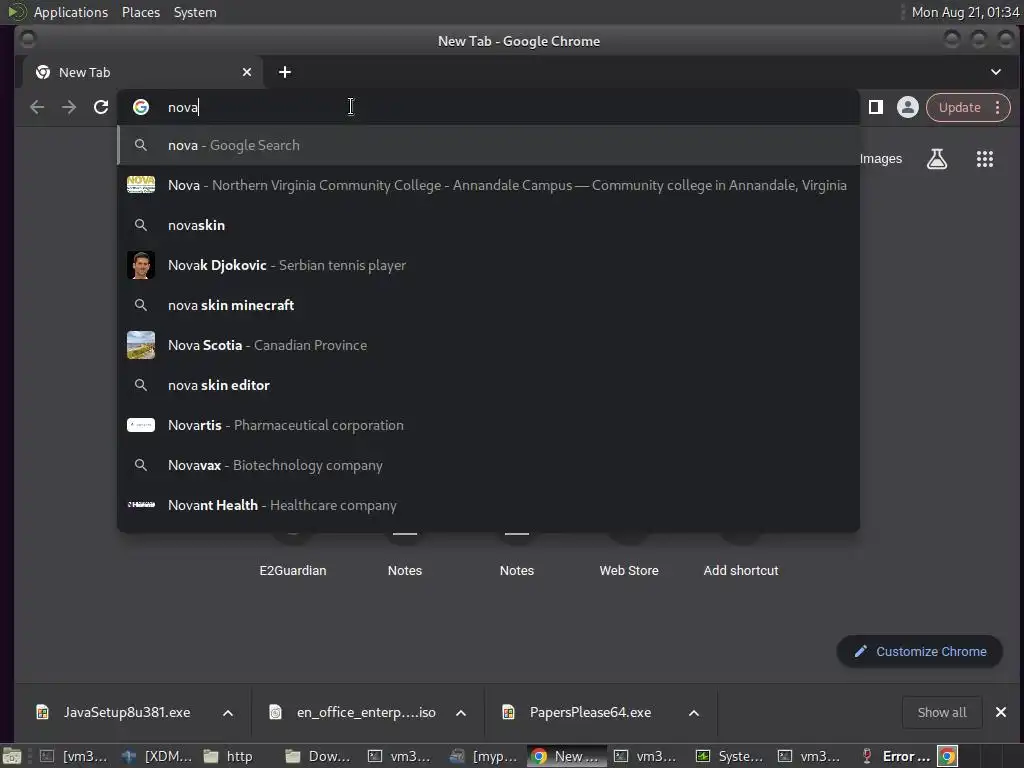The image size is (1024, 768).
Task: Click the Chrome icon at taskbar right end
Action: click(x=948, y=756)
